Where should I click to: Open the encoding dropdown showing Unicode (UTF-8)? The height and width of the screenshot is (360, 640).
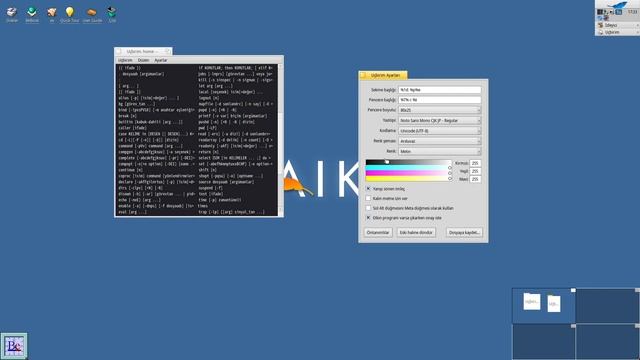coord(440,131)
